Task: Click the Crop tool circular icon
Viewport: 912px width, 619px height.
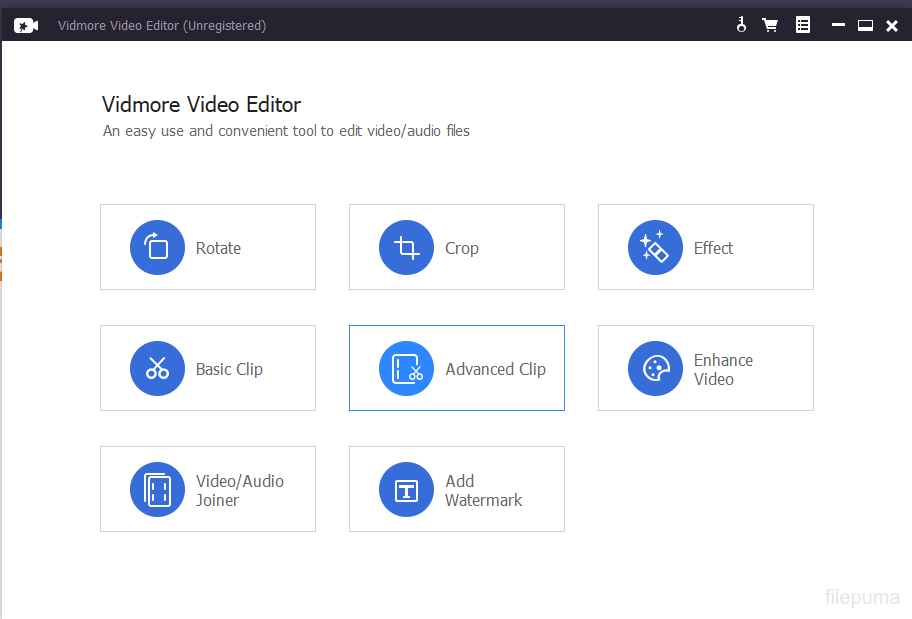Action: point(406,248)
